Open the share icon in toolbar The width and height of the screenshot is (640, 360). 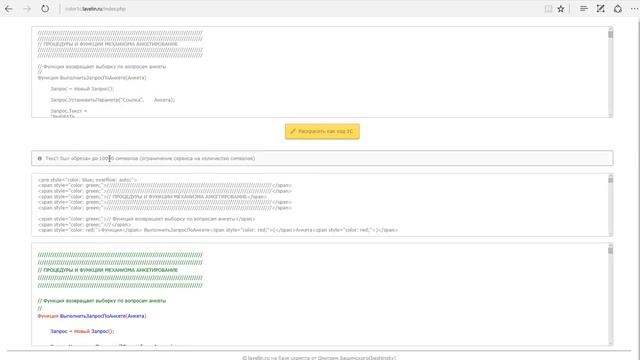point(618,9)
